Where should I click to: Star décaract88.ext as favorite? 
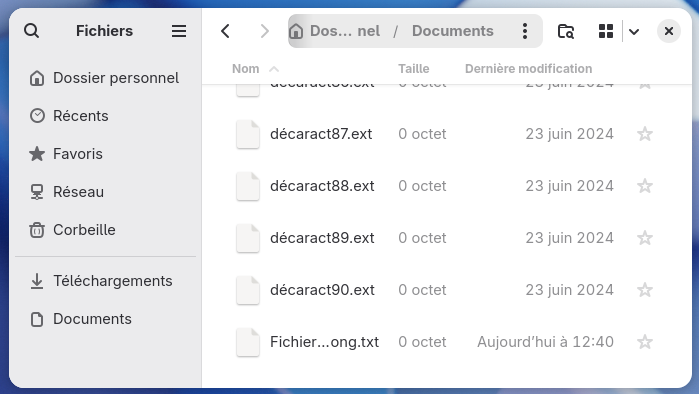pos(645,186)
